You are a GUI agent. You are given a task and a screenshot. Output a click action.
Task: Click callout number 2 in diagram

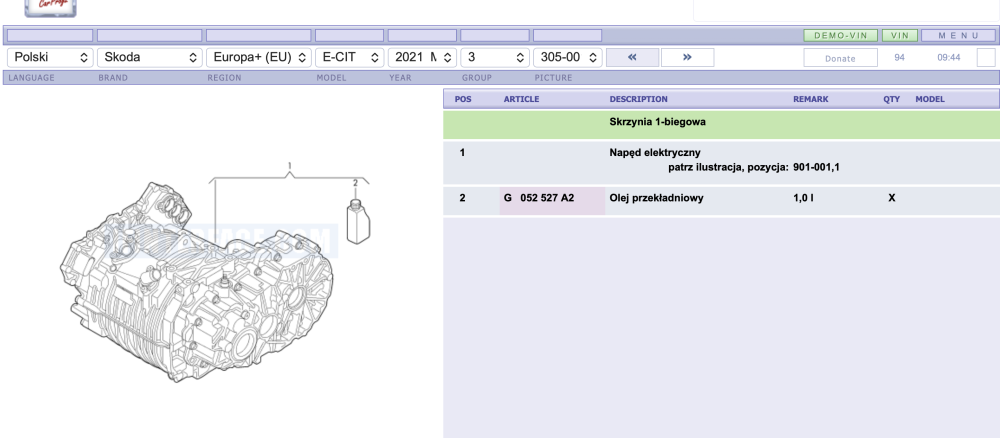[356, 184]
